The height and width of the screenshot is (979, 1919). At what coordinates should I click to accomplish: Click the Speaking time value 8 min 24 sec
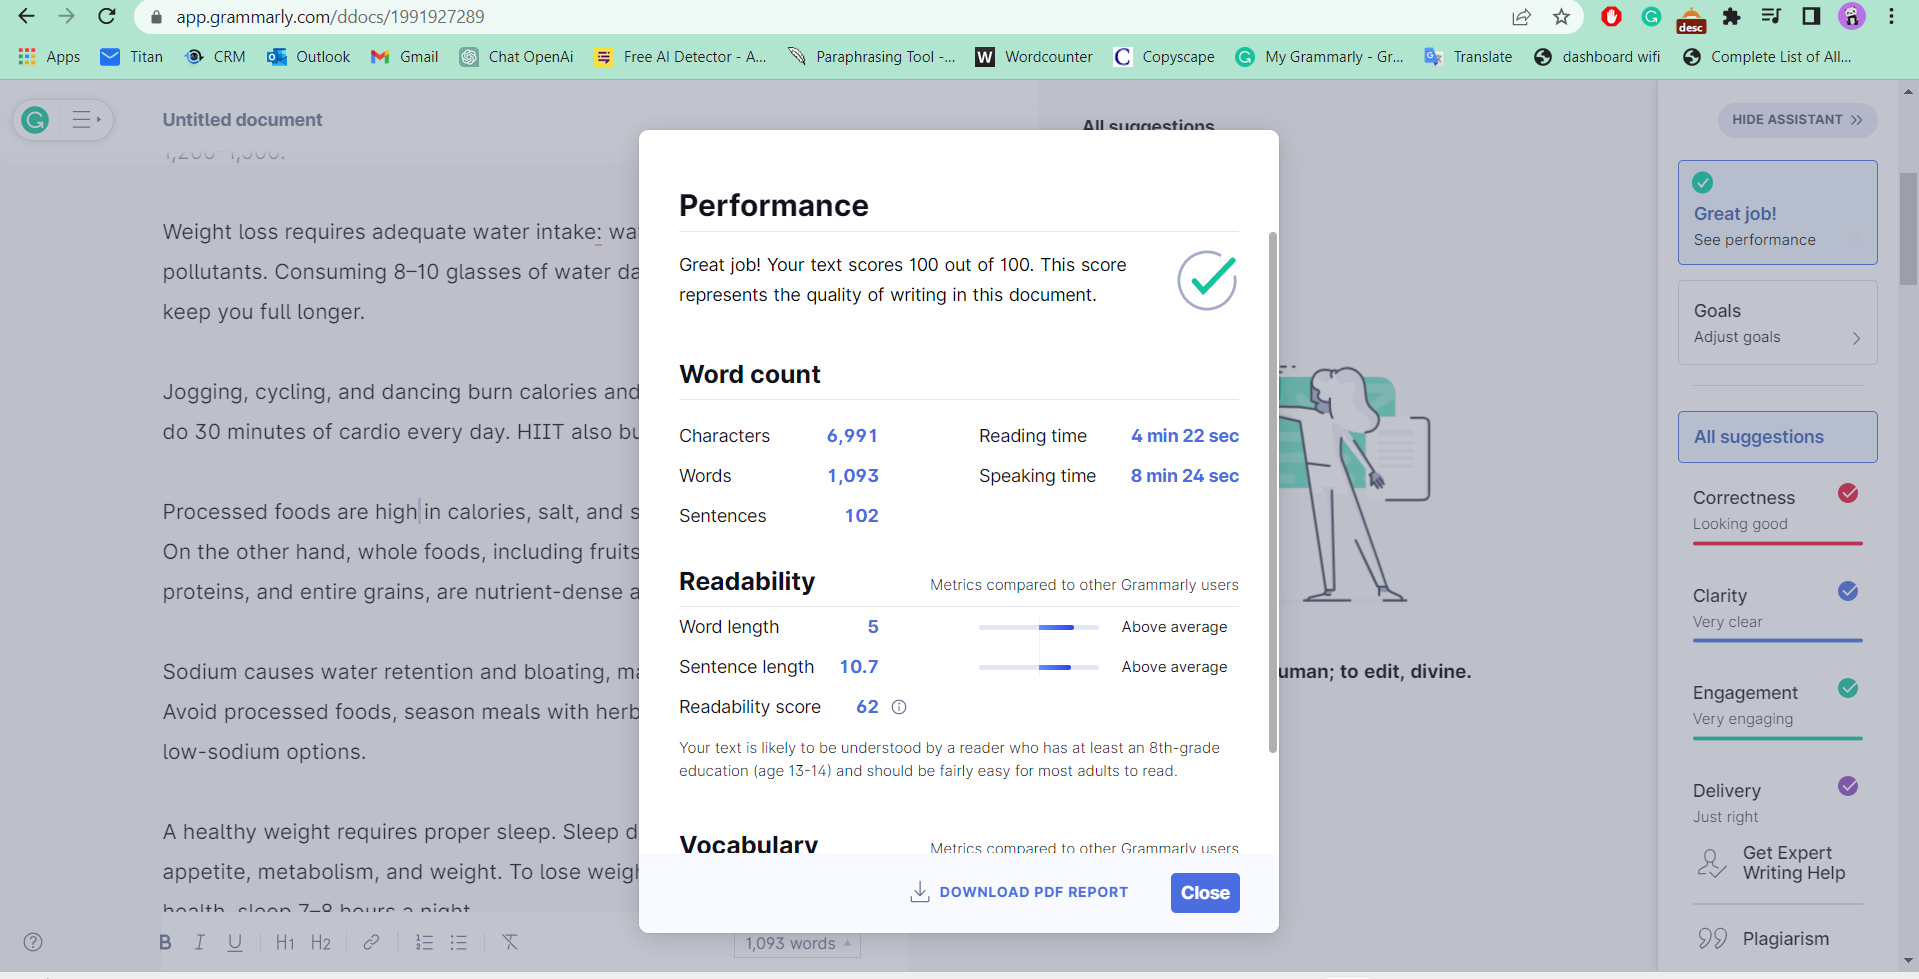point(1185,476)
